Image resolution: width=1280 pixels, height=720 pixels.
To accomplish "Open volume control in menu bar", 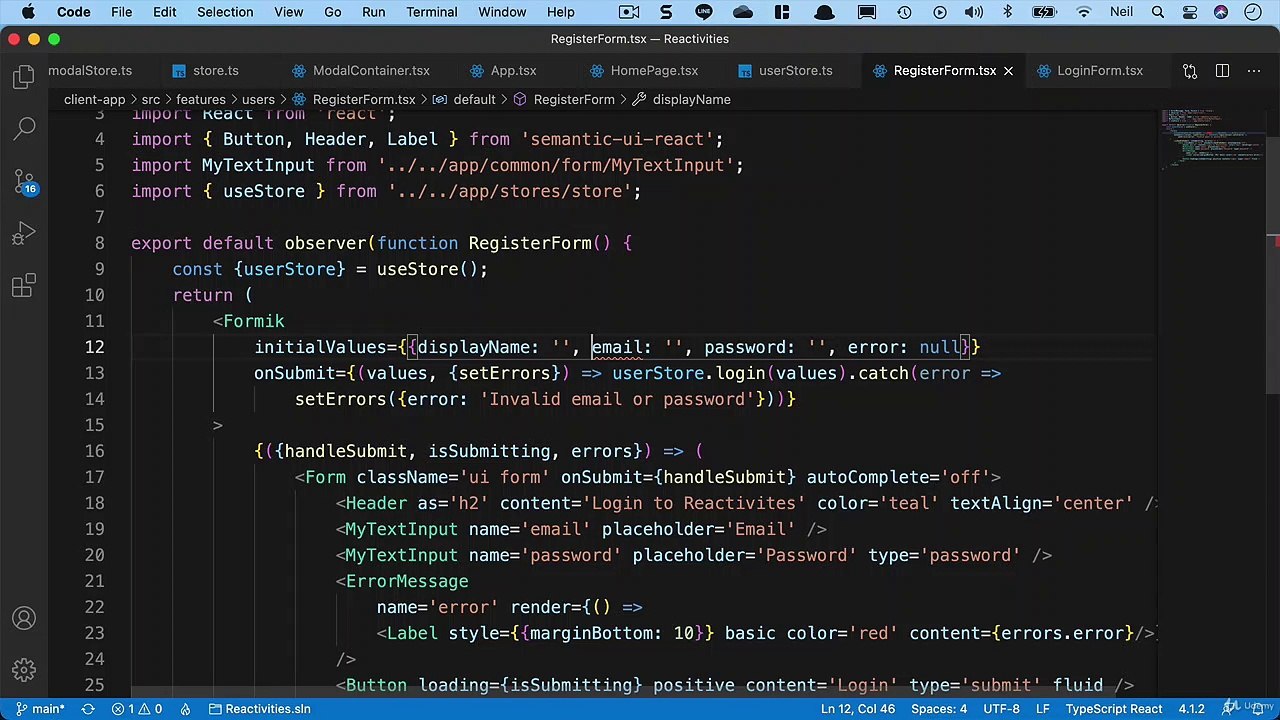I will point(973,12).
